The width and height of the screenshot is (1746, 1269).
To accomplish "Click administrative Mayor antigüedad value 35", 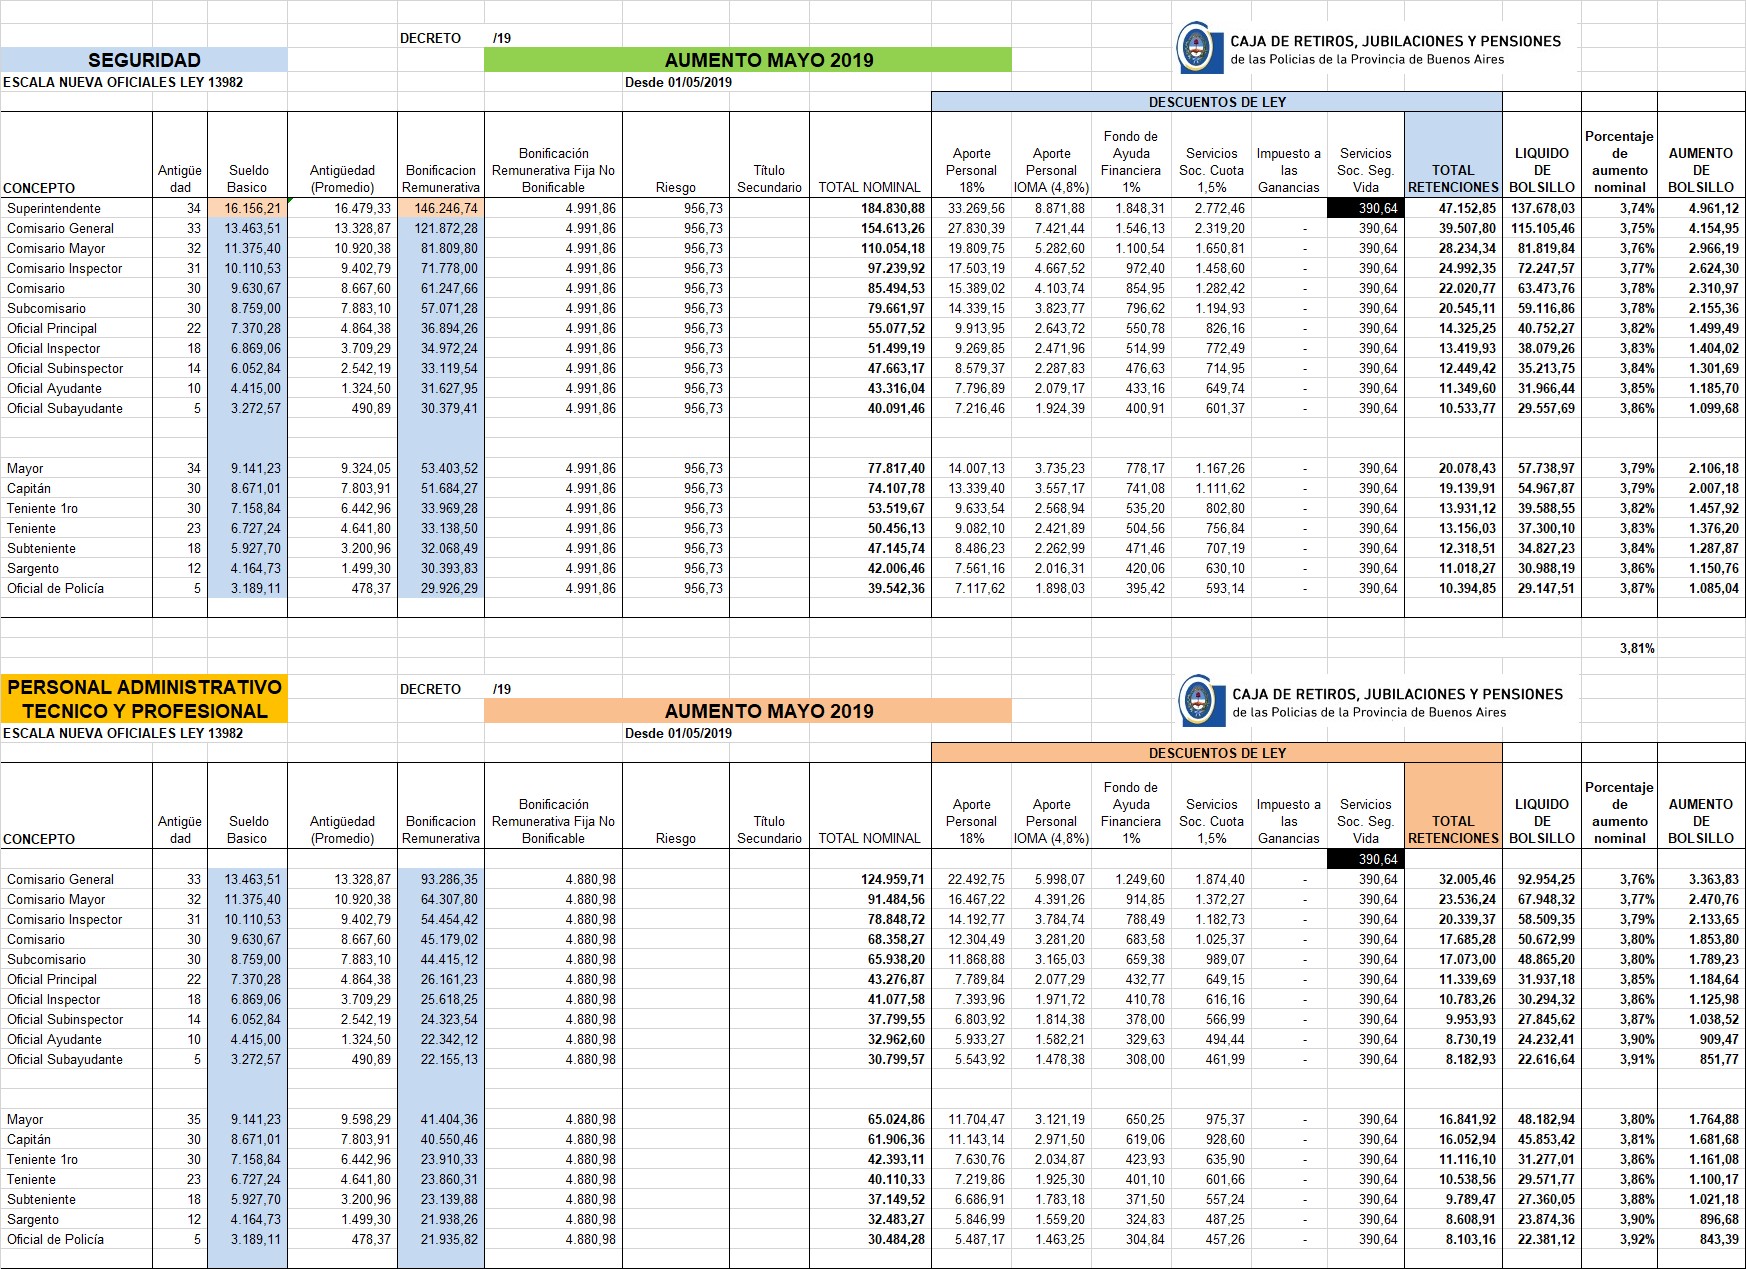I will [180, 1119].
